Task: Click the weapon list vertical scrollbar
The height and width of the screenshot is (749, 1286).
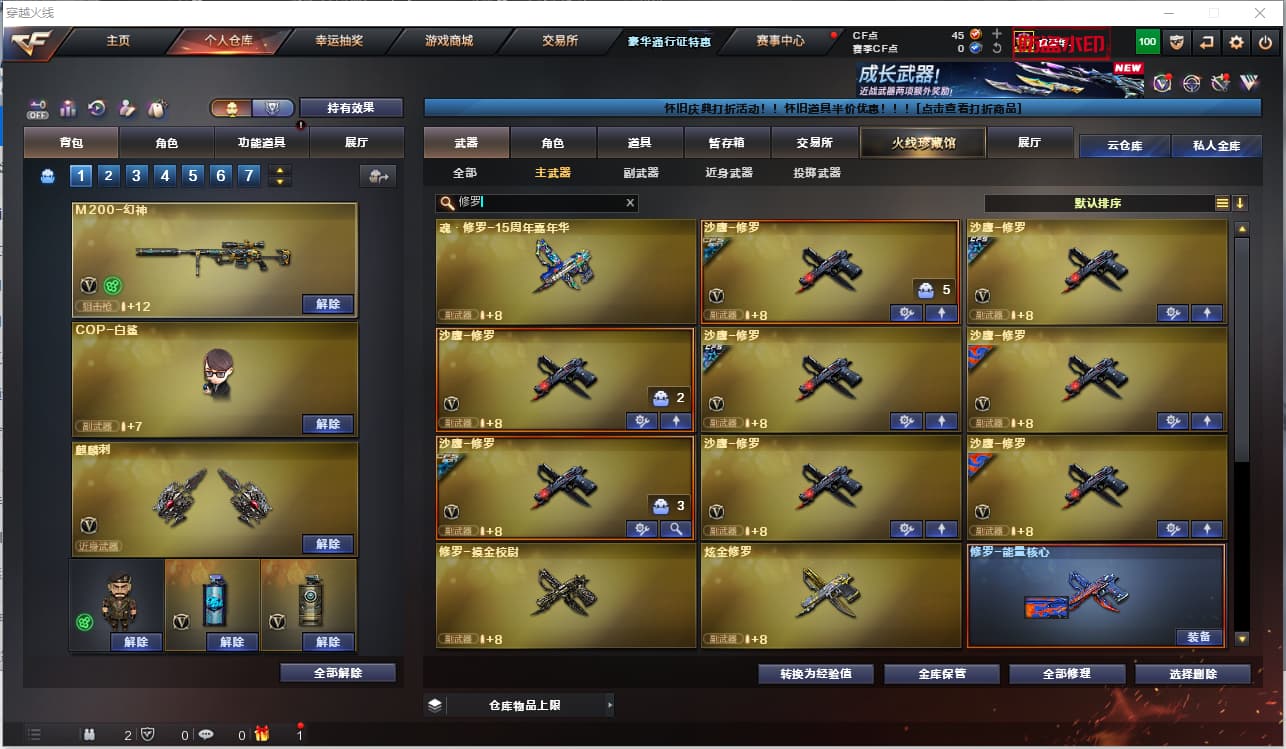Action: tap(1242, 435)
